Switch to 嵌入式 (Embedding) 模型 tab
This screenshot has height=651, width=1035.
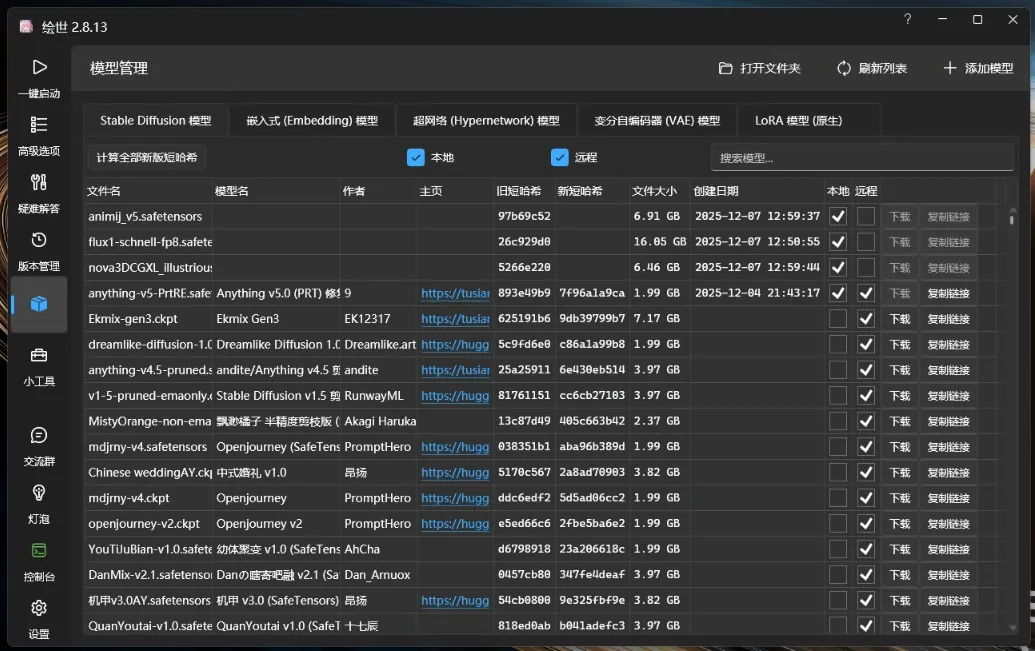312,121
